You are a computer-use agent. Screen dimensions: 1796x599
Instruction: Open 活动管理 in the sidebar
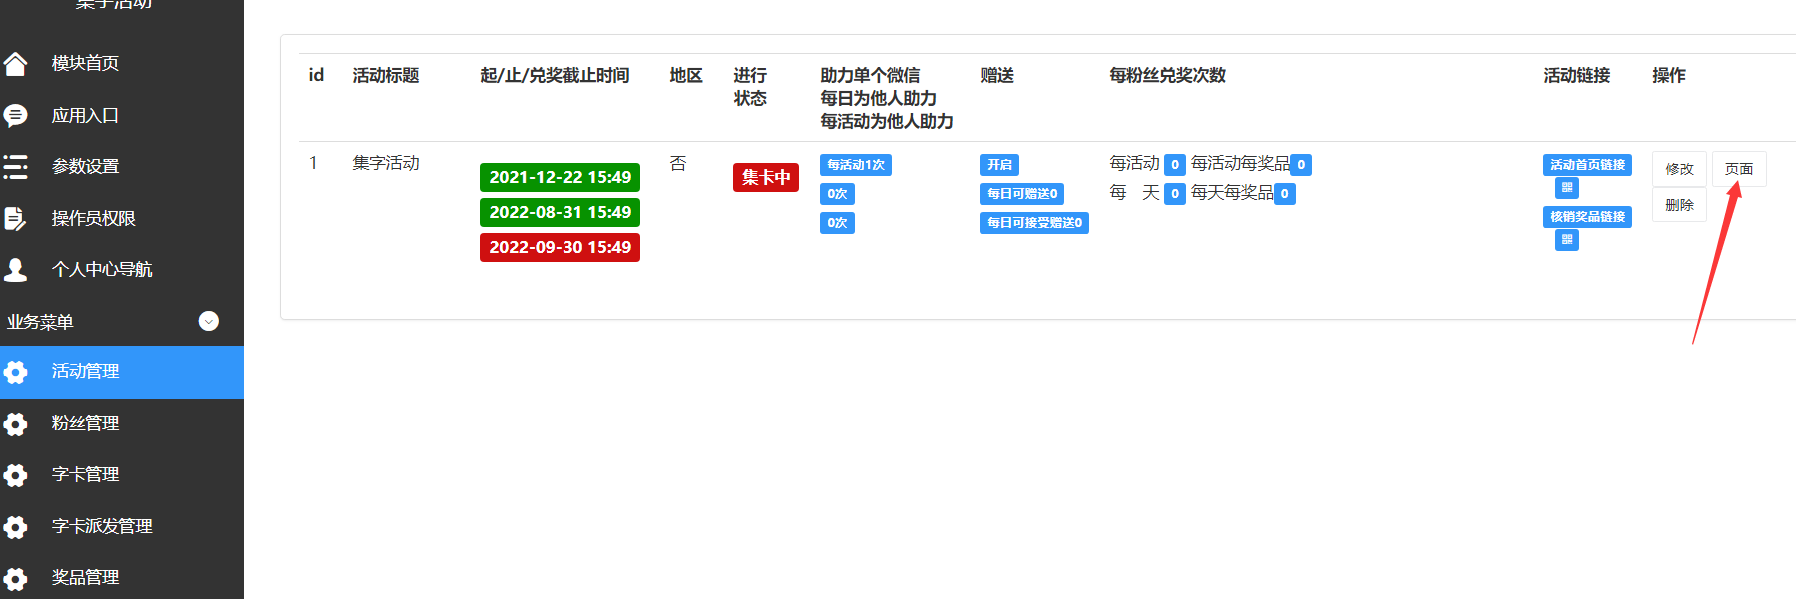(85, 372)
